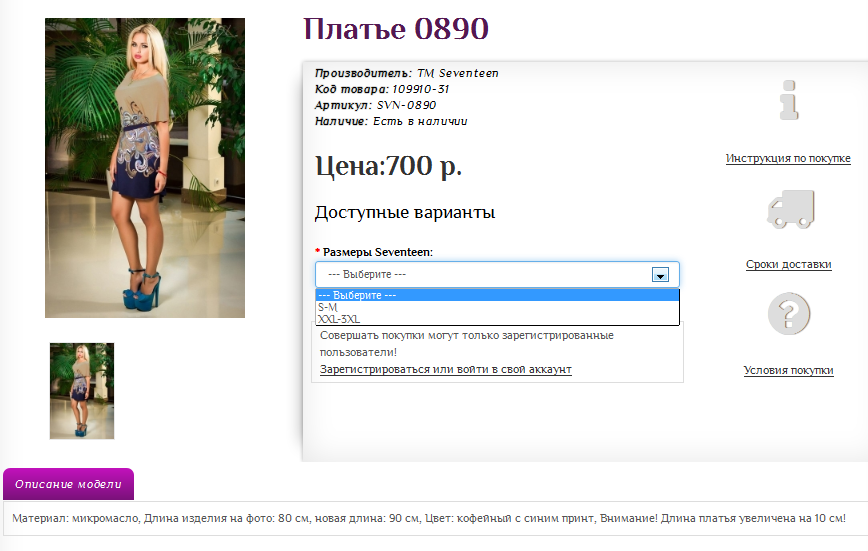Click the info 'i' icon
This screenshot has height=551, width=868.
pyautogui.click(x=789, y=100)
